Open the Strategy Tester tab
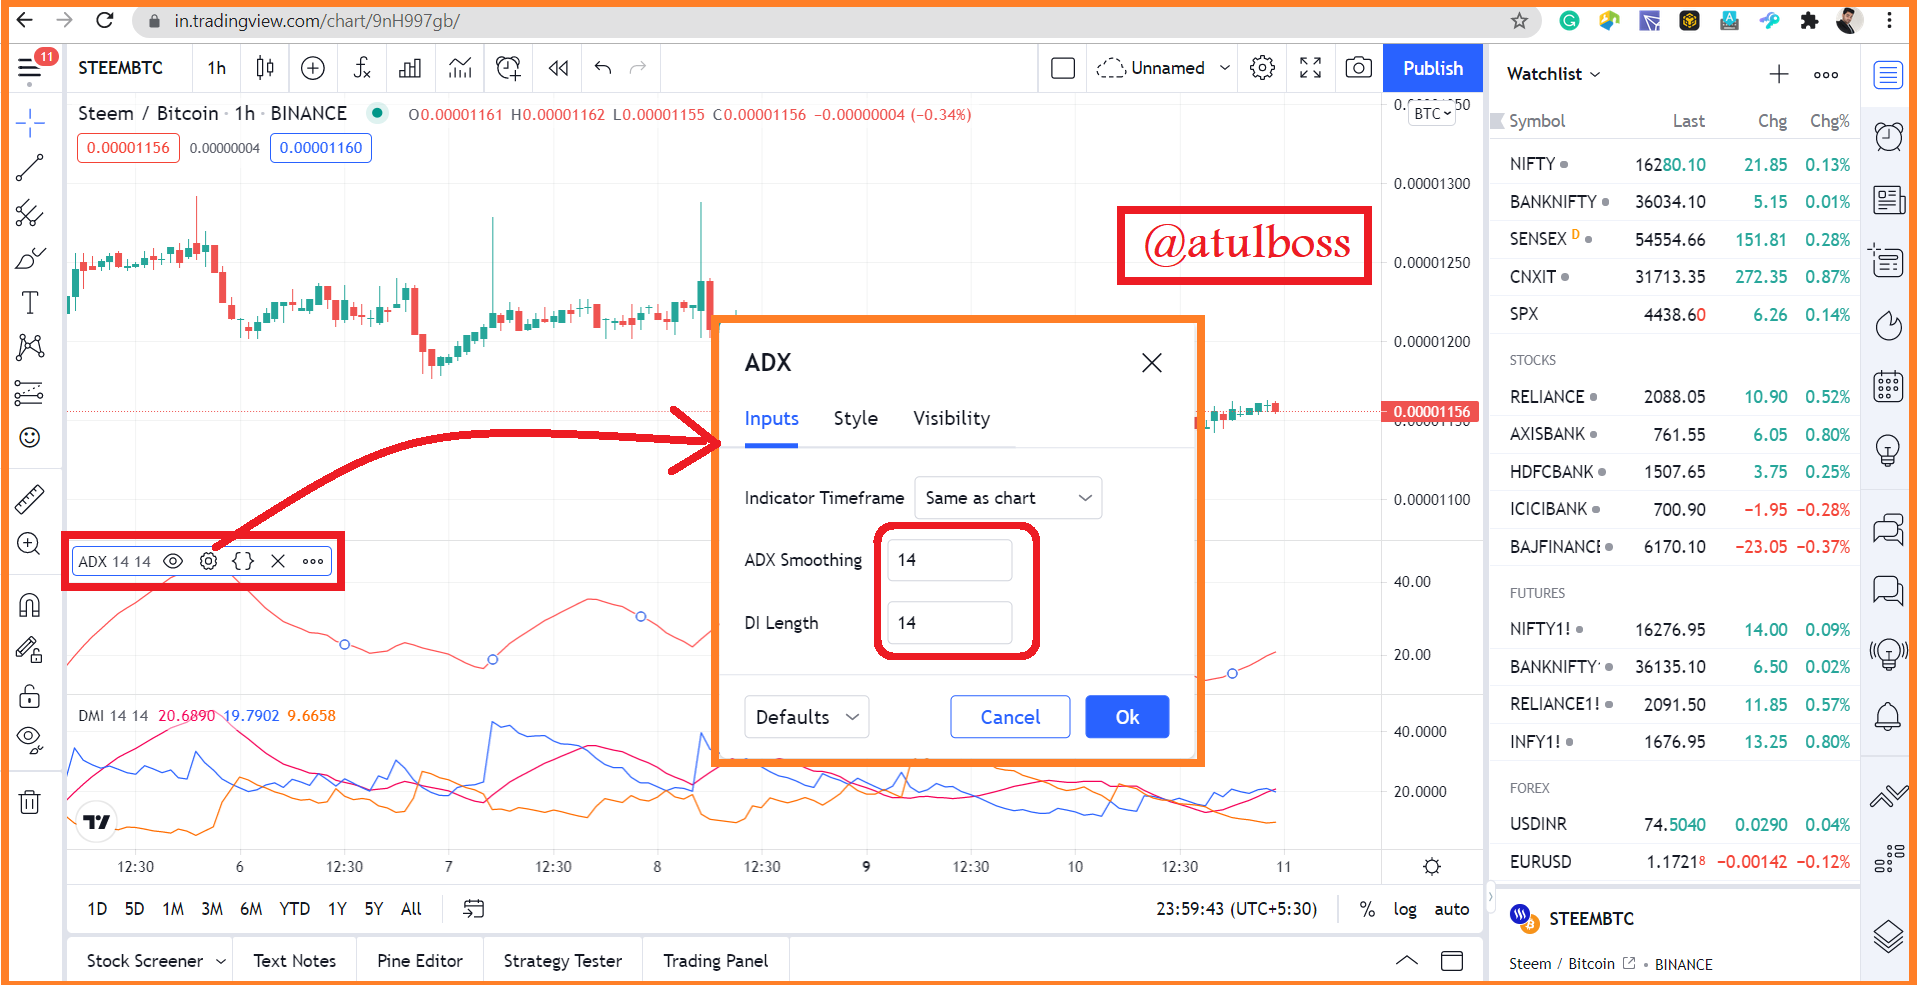The height and width of the screenshot is (985, 1917). (563, 961)
